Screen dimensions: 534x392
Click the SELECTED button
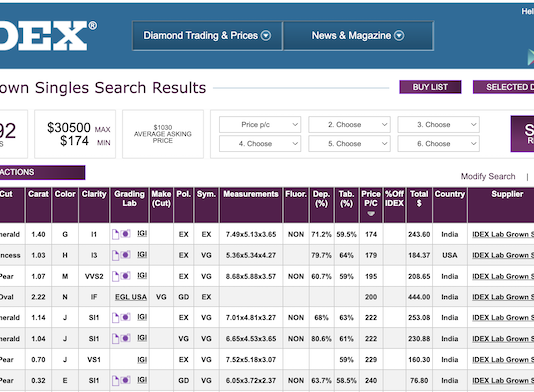pyautogui.click(x=503, y=87)
